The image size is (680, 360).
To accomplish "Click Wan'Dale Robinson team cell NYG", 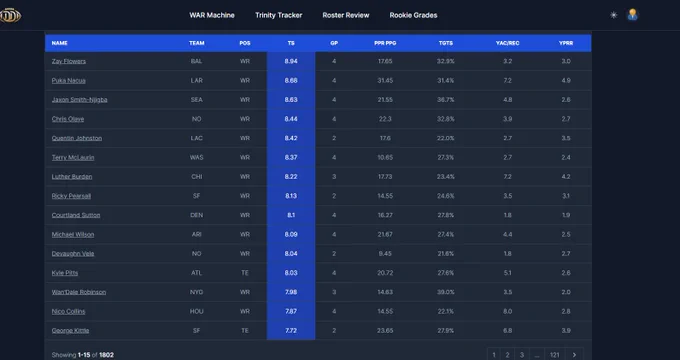I will click(x=196, y=292).
